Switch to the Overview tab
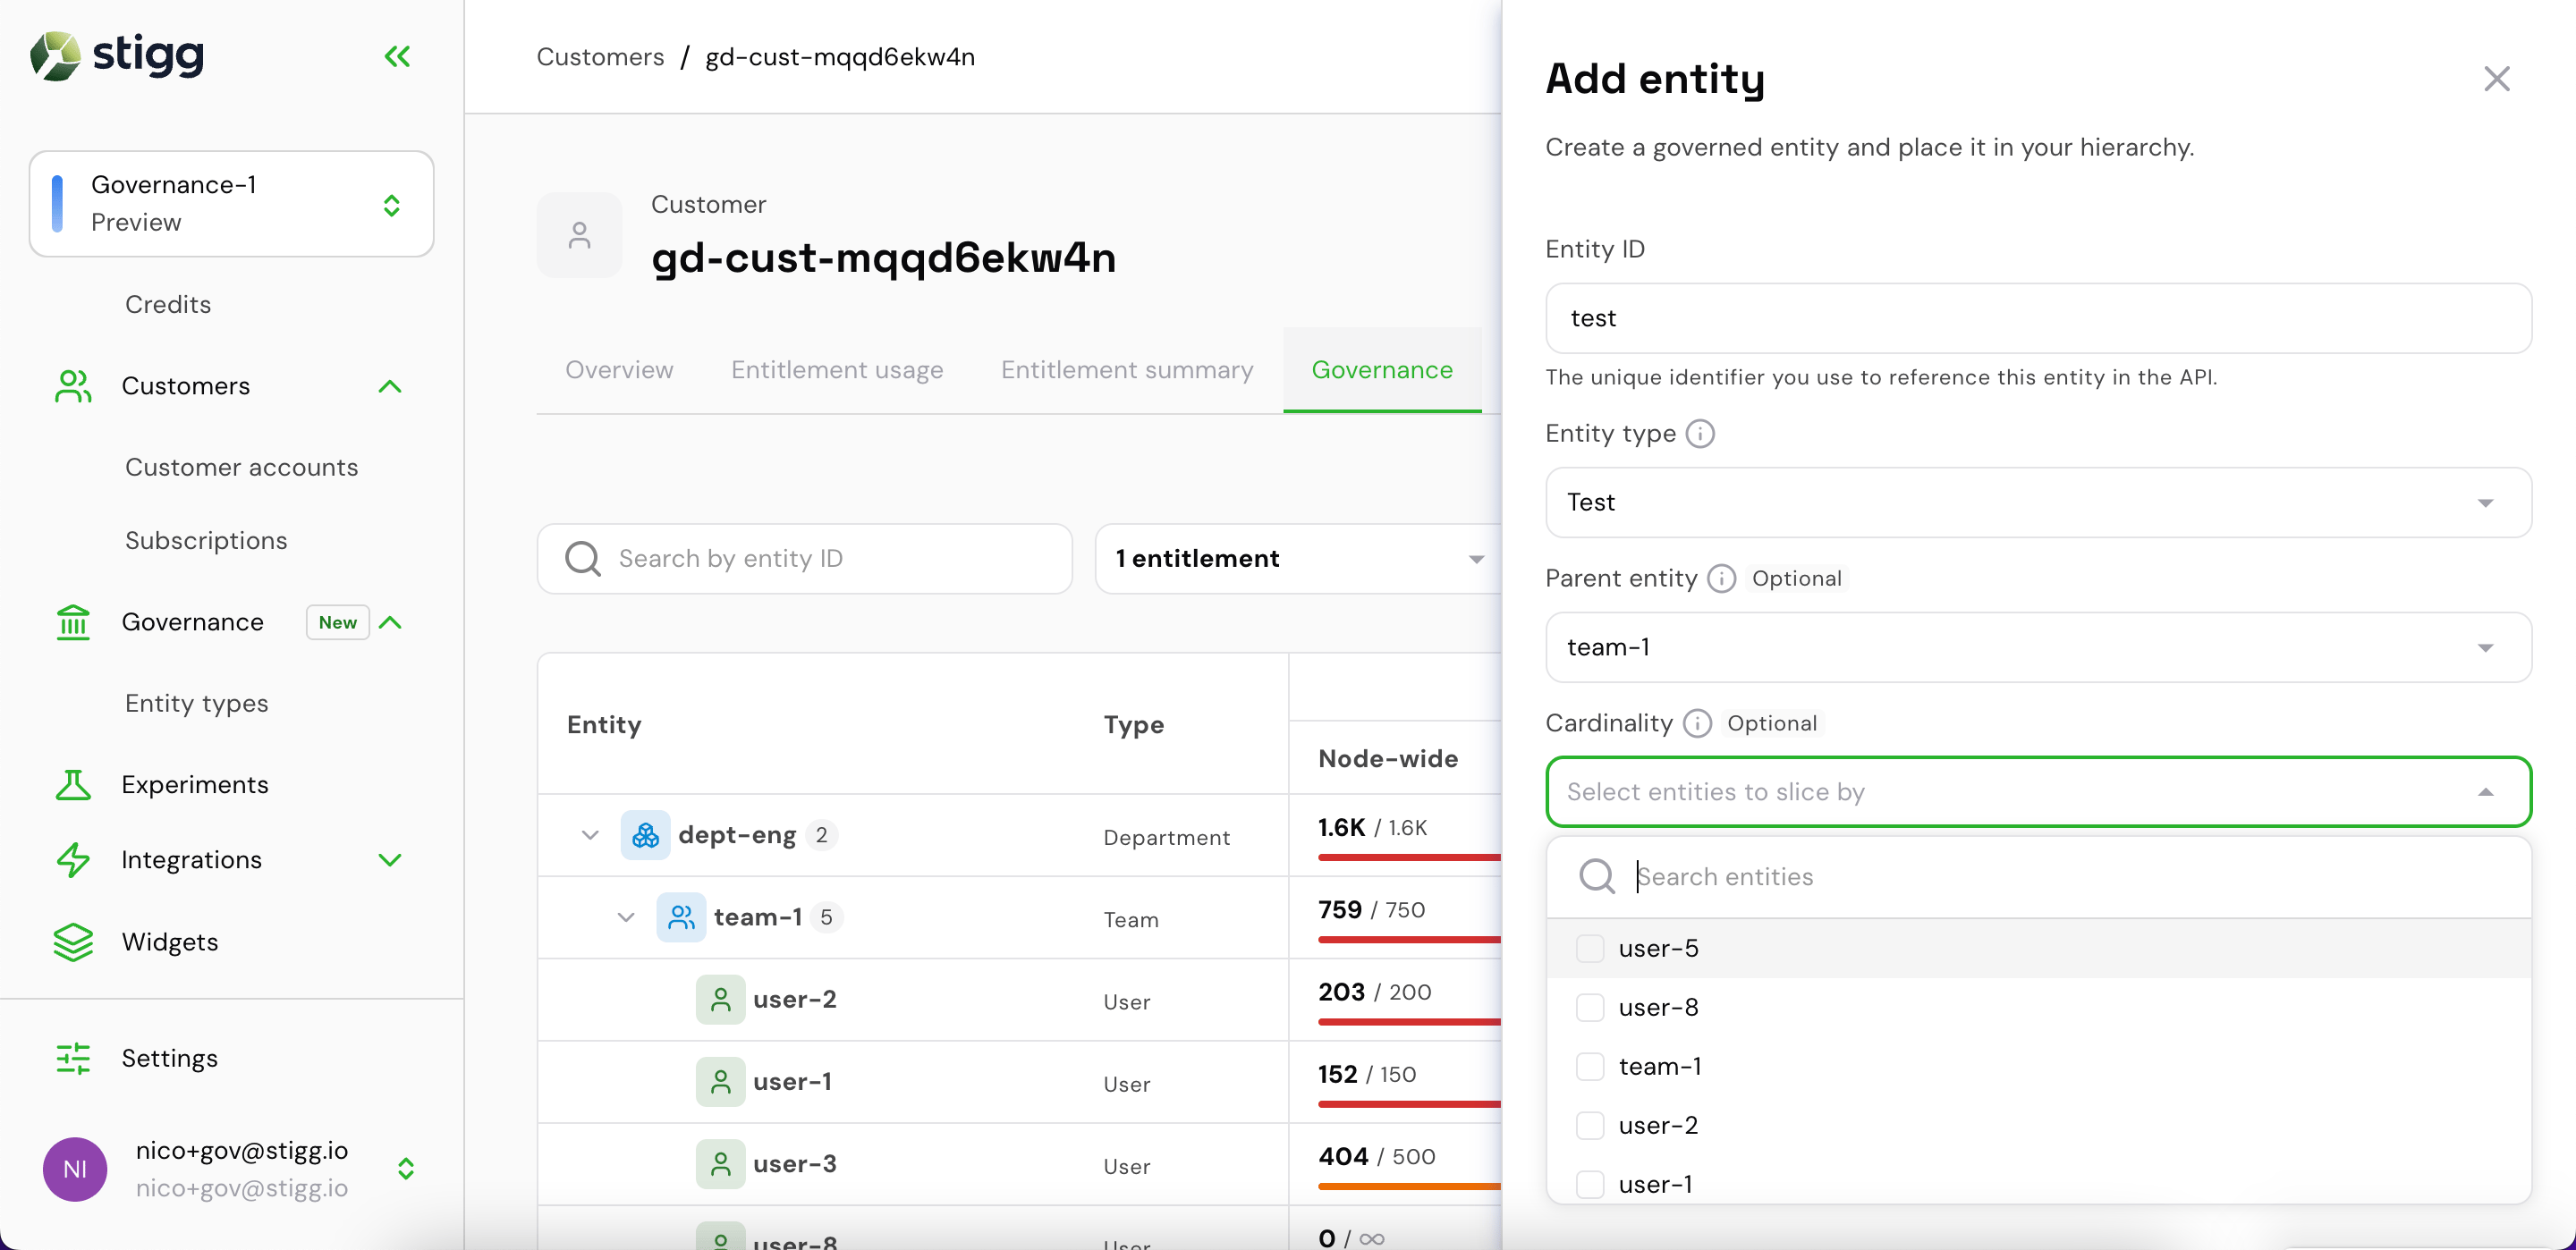The height and width of the screenshot is (1250, 2576). click(x=619, y=370)
